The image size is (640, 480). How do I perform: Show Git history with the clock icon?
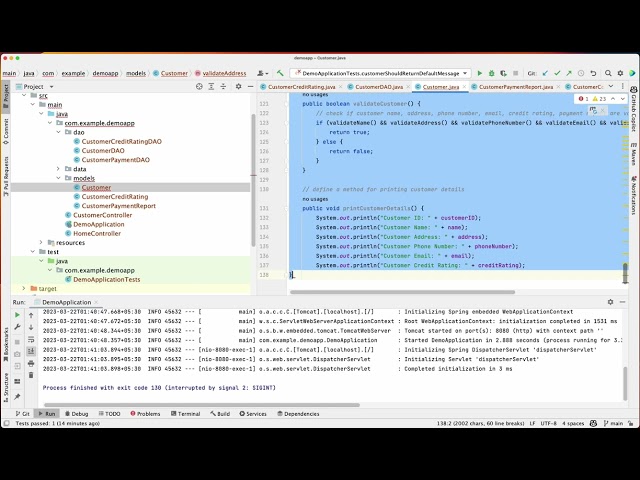point(581,73)
